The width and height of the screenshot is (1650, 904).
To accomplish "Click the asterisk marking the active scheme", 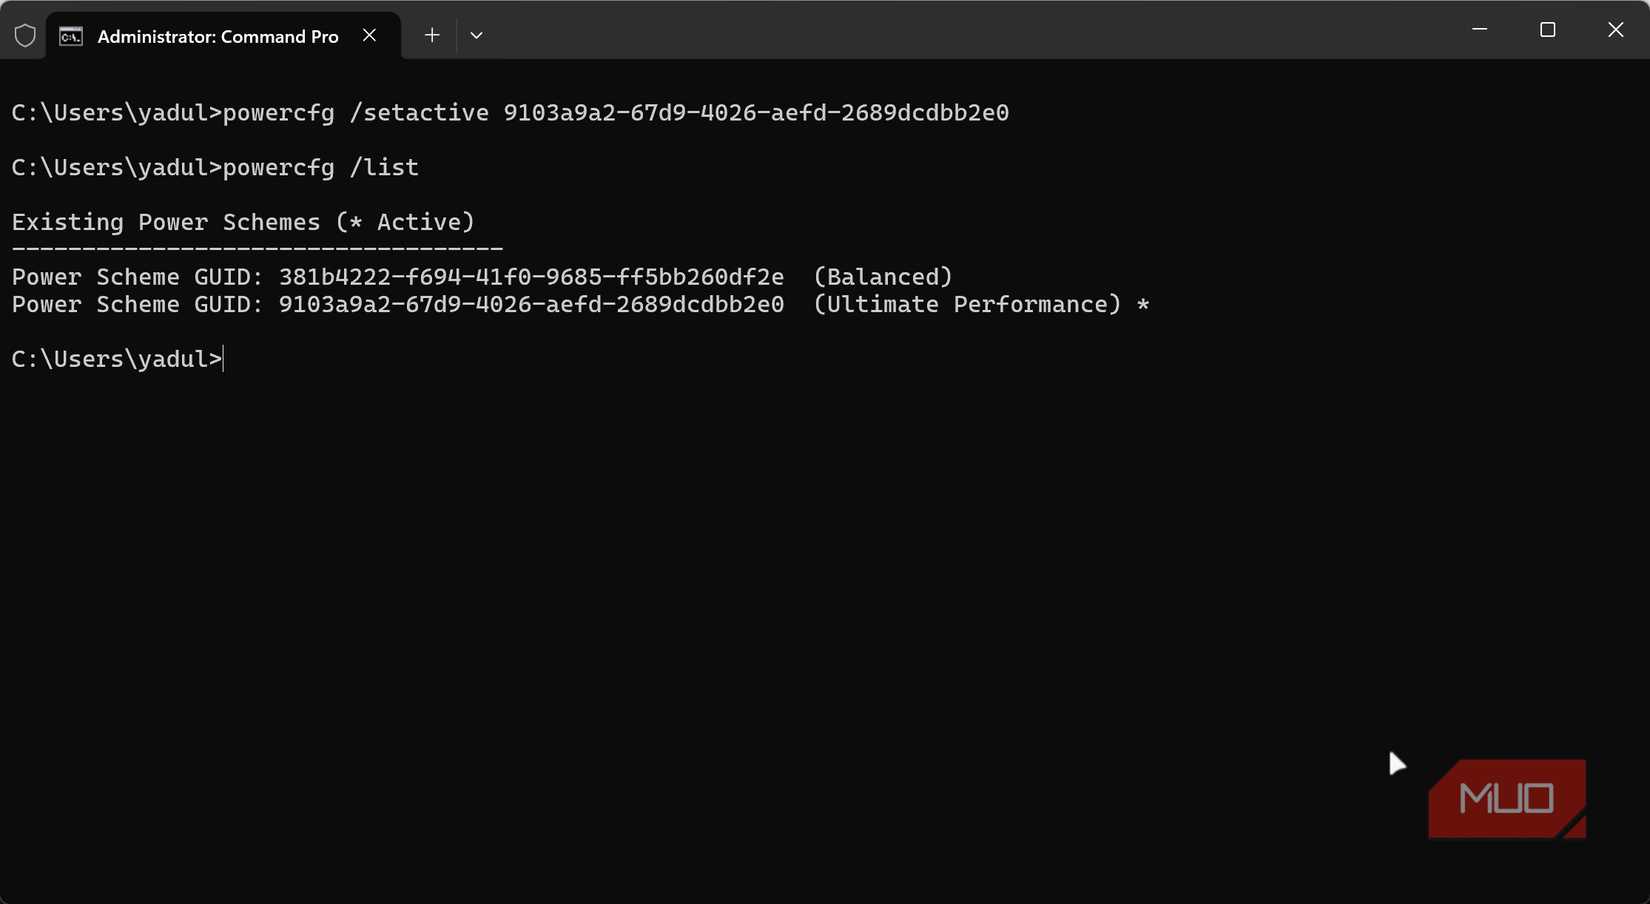I will (x=1144, y=305).
